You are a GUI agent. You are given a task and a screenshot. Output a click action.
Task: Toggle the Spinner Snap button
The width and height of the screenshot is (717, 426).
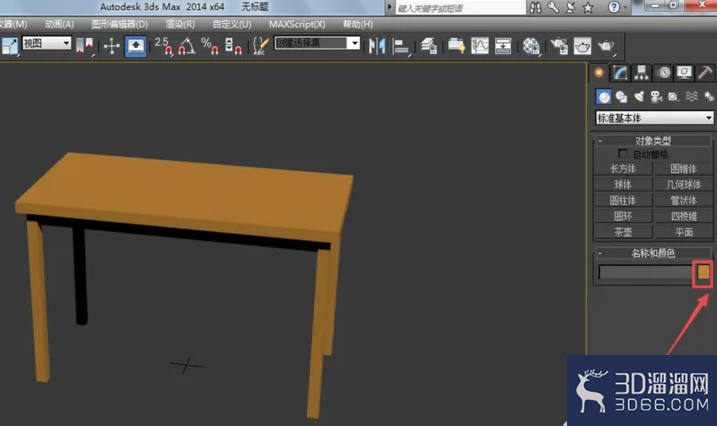point(233,46)
